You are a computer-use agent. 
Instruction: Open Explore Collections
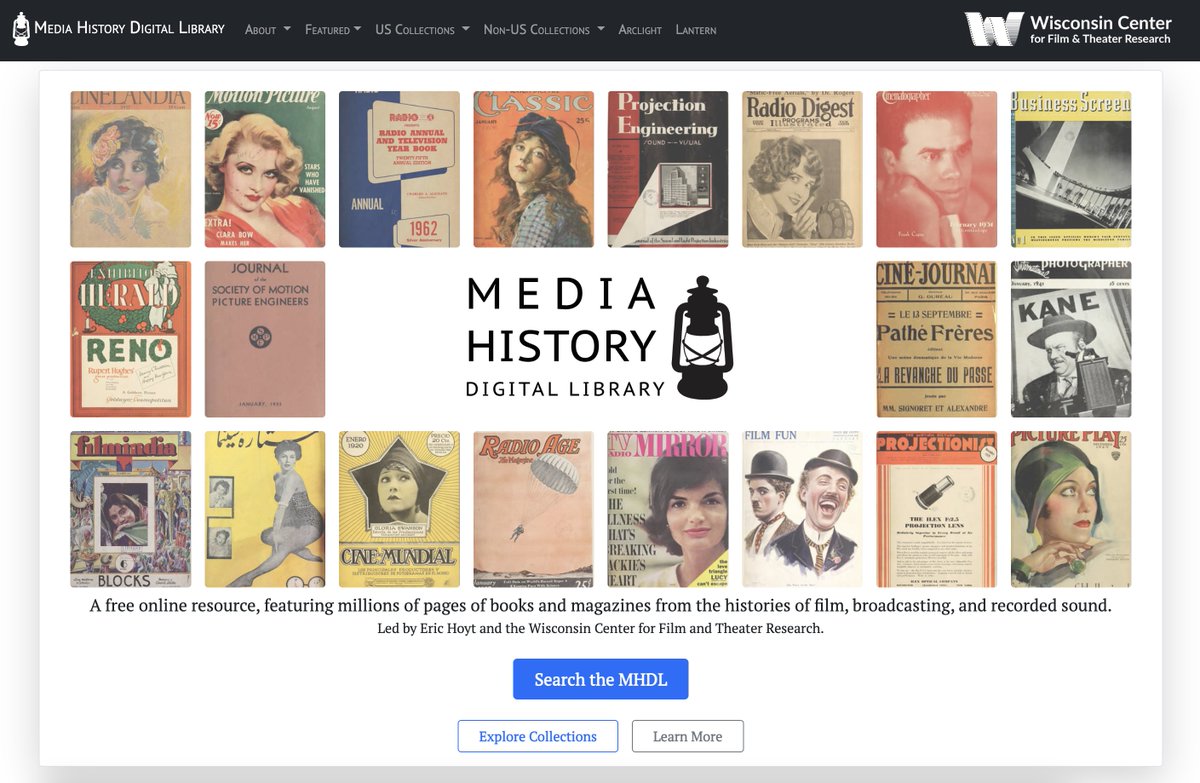point(537,736)
